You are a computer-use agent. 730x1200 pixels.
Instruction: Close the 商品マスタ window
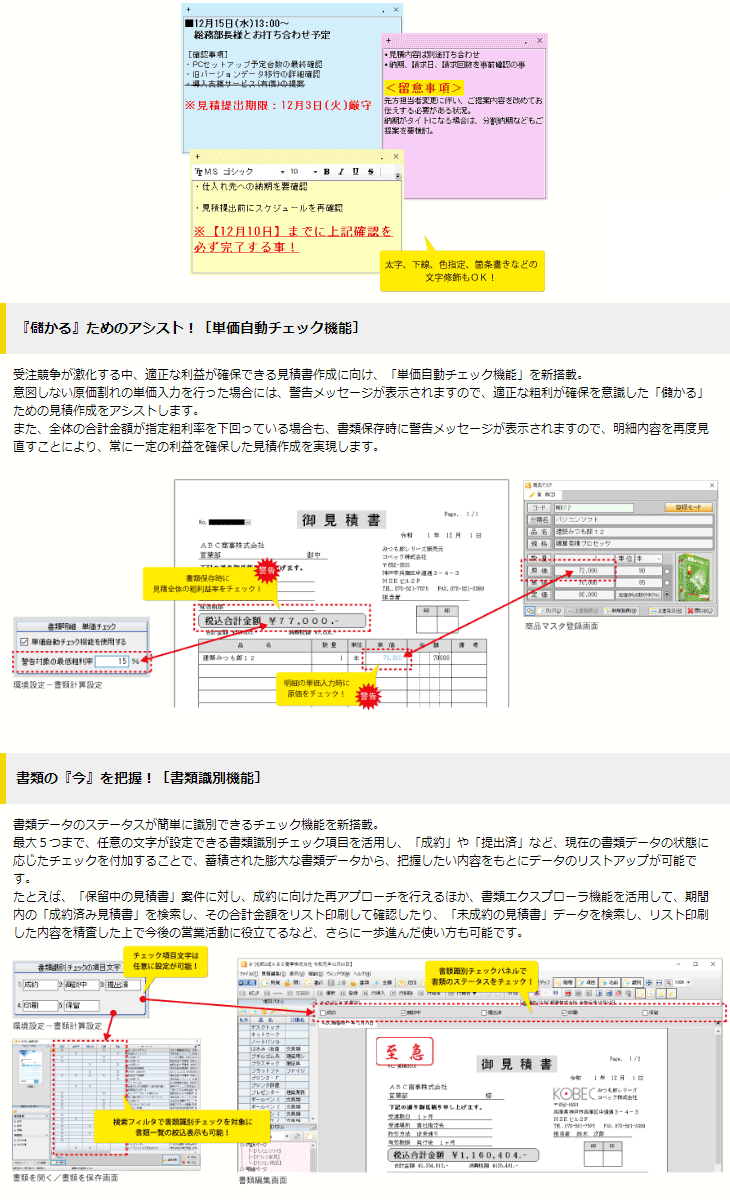(x=710, y=486)
